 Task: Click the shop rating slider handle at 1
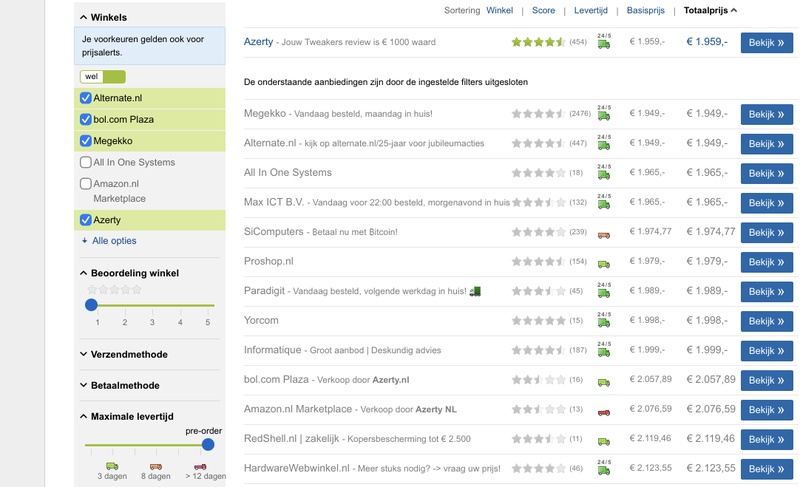click(91, 305)
